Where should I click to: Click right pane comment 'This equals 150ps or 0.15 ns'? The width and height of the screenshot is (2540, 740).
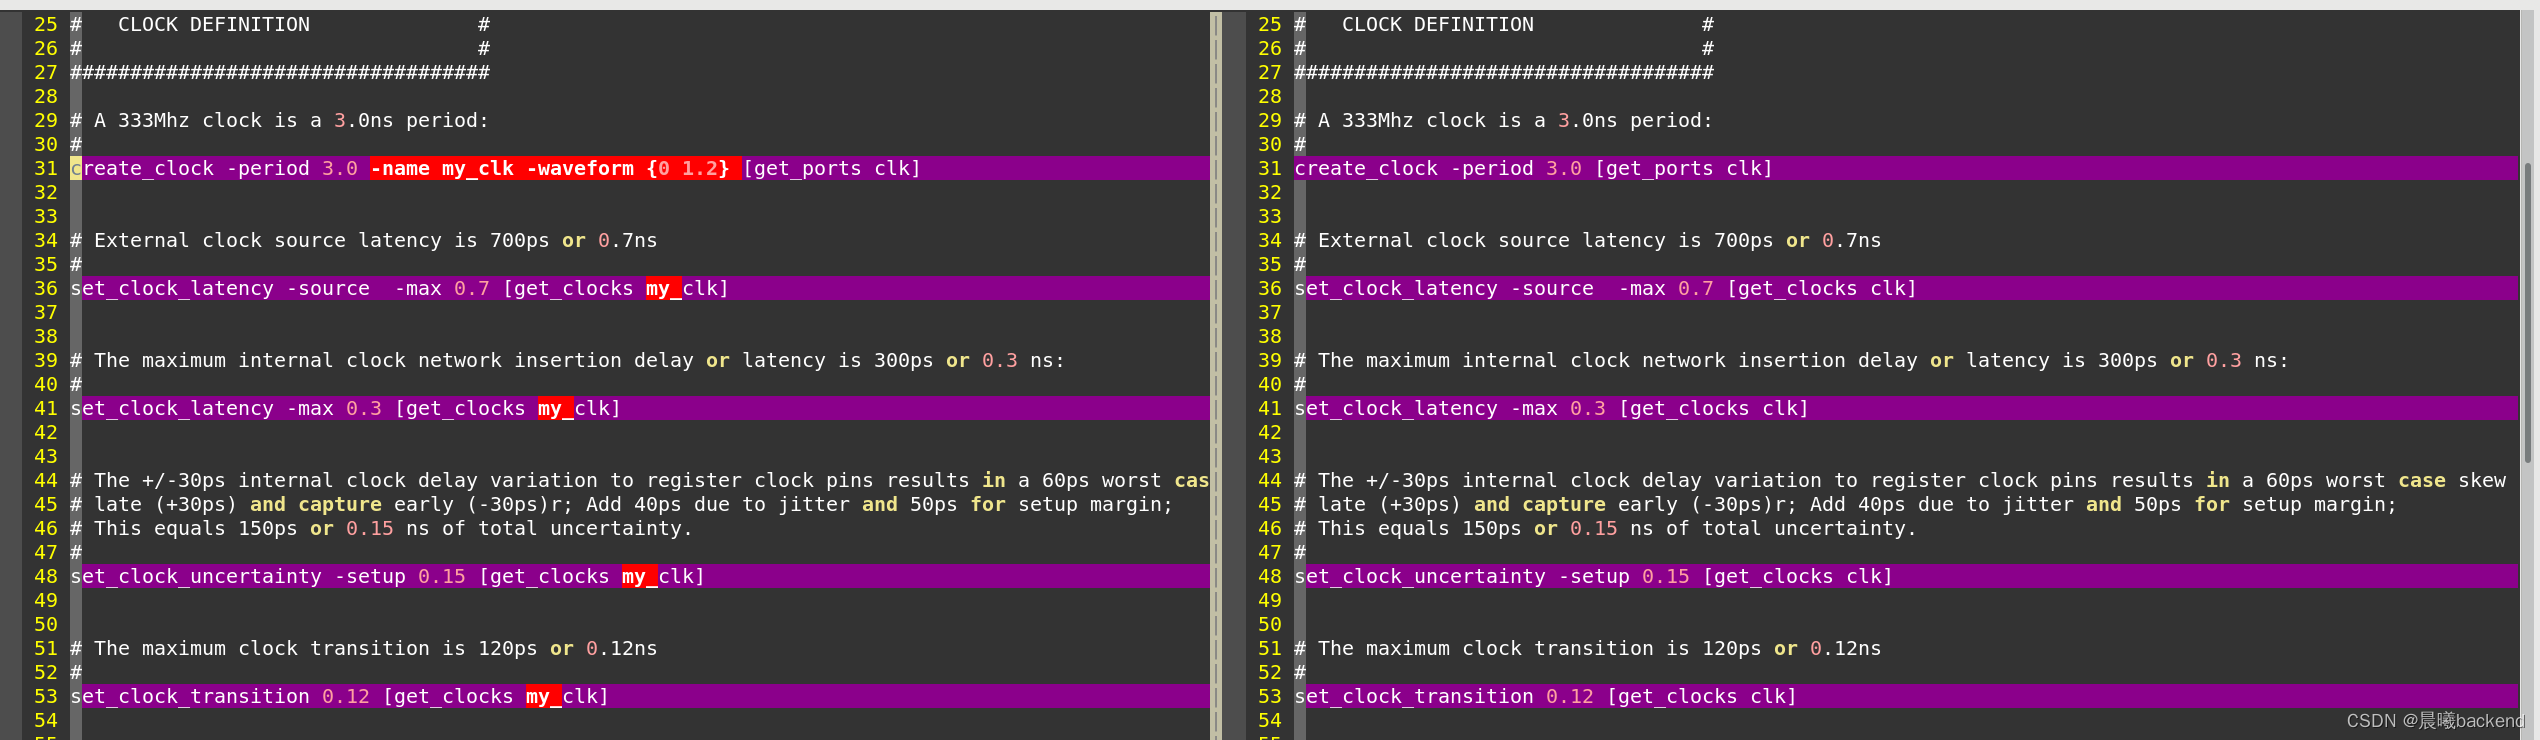click(1486, 528)
